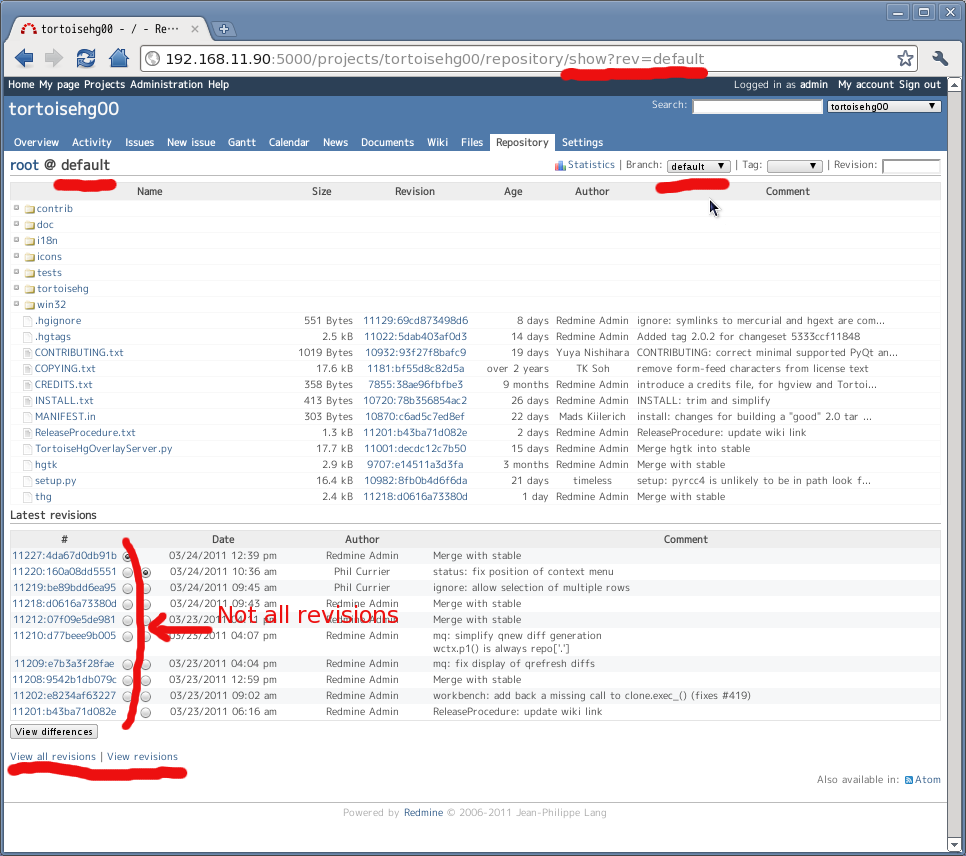Click the icons folder icon
Screen dimensions: 966x856
pyautogui.click(x=30, y=257)
